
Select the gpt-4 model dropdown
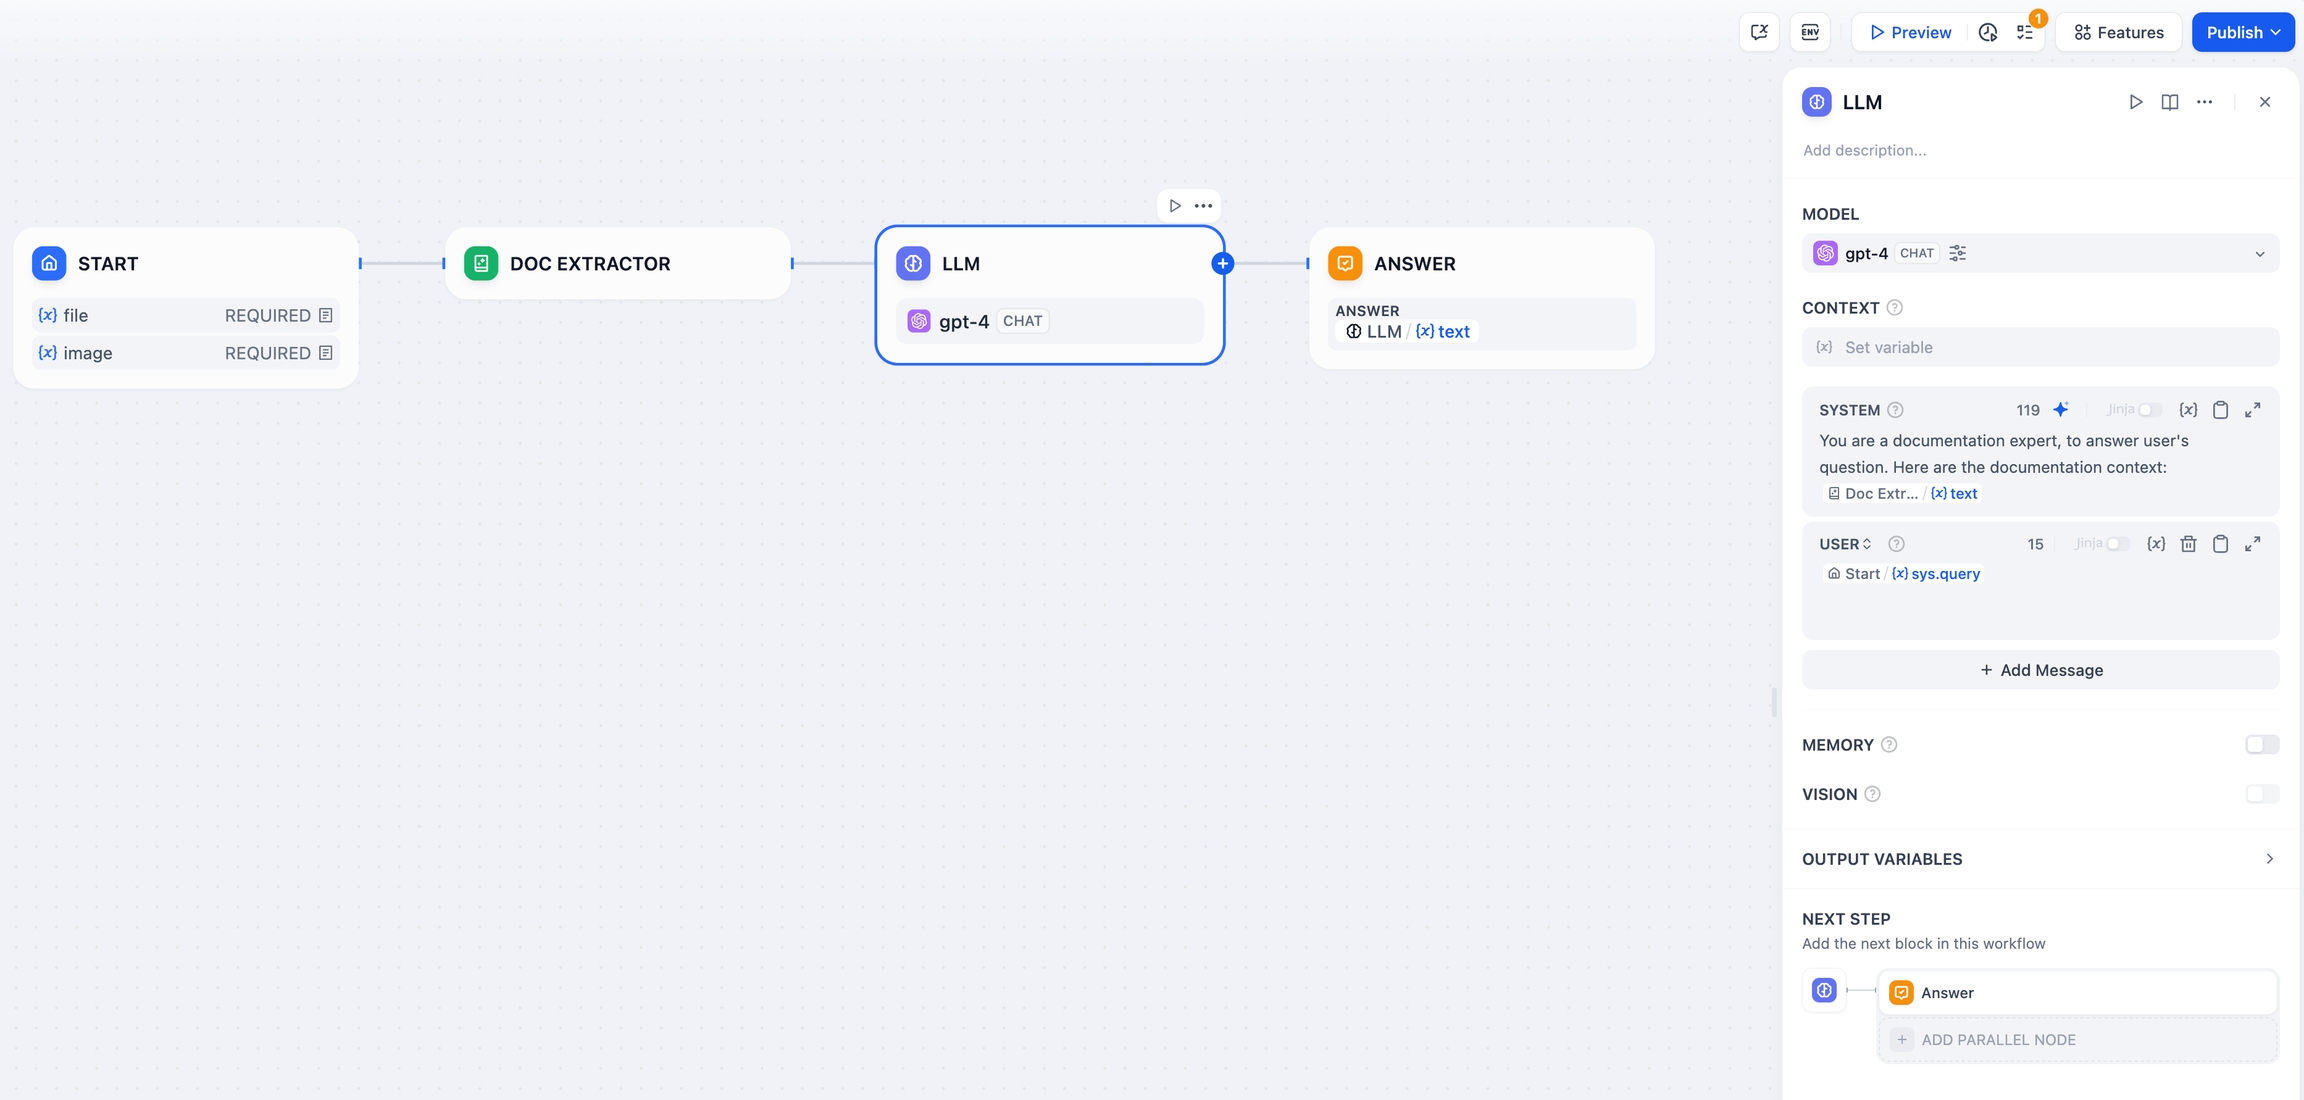pyautogui.click(x=2040, y=253)
